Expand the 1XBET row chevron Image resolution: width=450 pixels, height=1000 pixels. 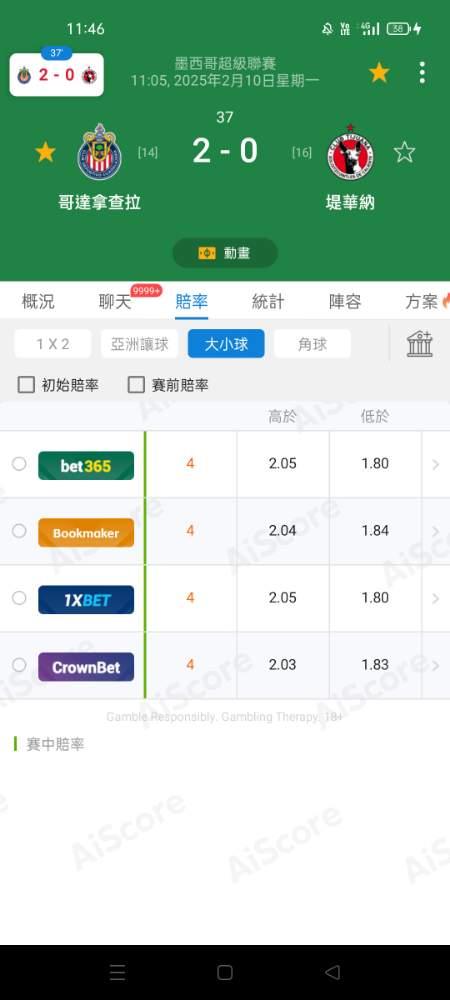[436, 598]
